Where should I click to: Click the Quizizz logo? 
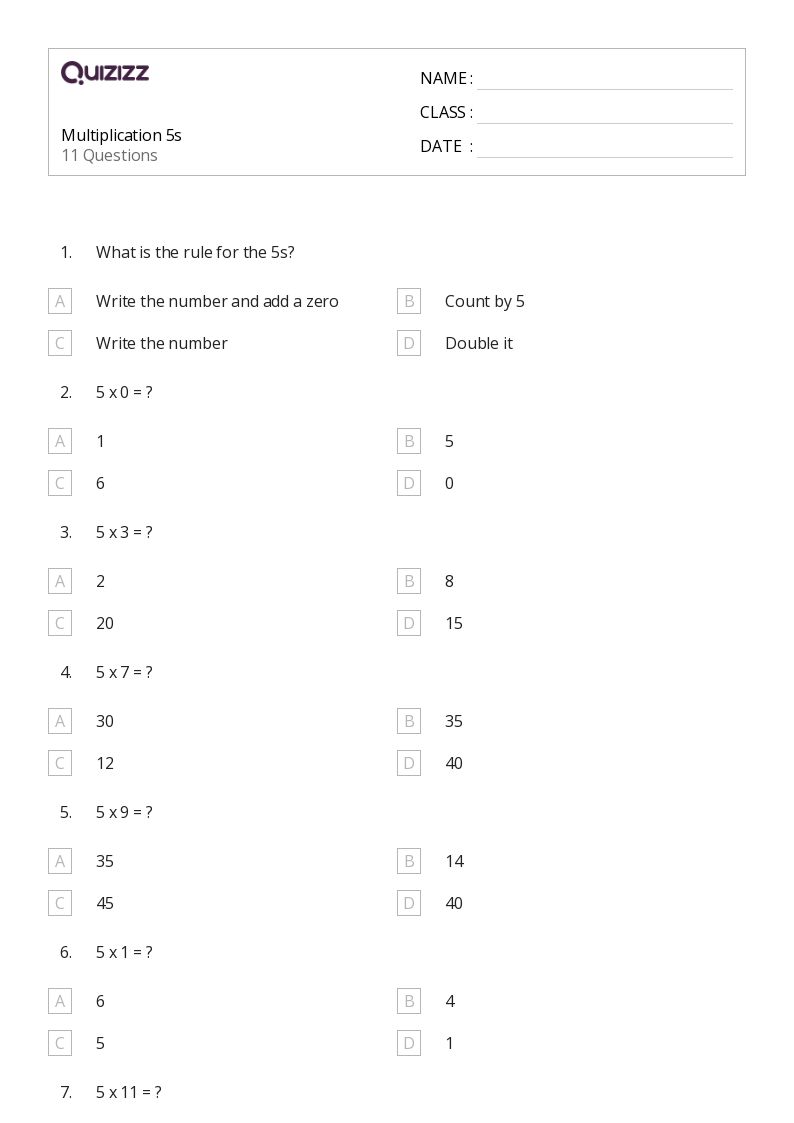click(x=105, y=72)
